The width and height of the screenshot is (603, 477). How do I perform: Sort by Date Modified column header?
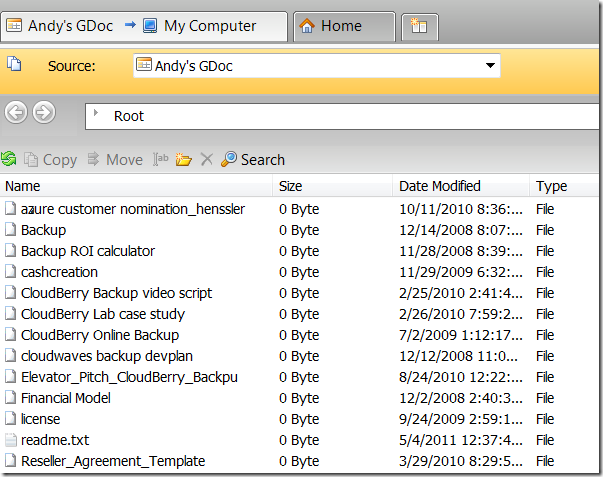(439, 186)
